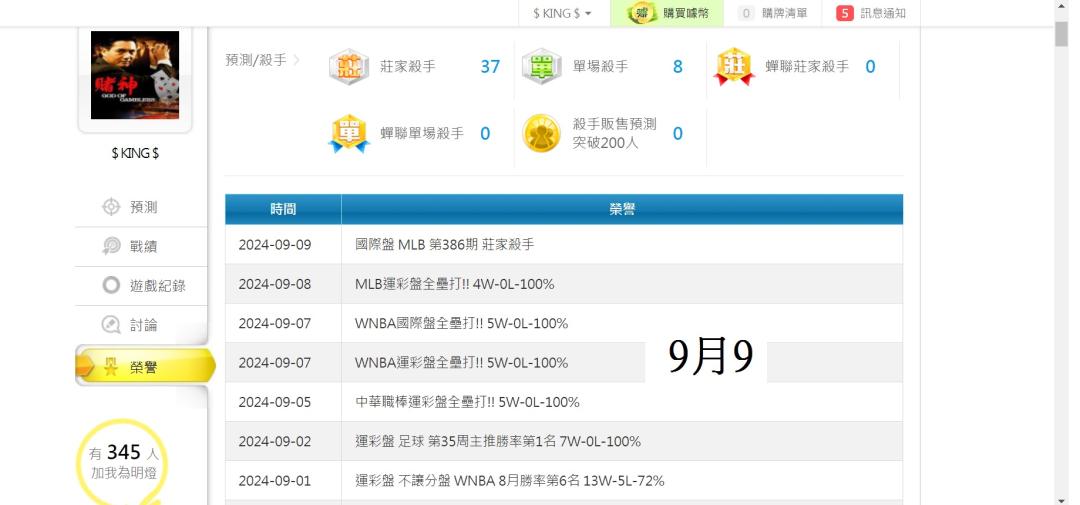Click WNBA運彩盤全壘打!! 5W-0L-100% row
This screenshot has height=505, width=1080.
[x=564, y=362]
